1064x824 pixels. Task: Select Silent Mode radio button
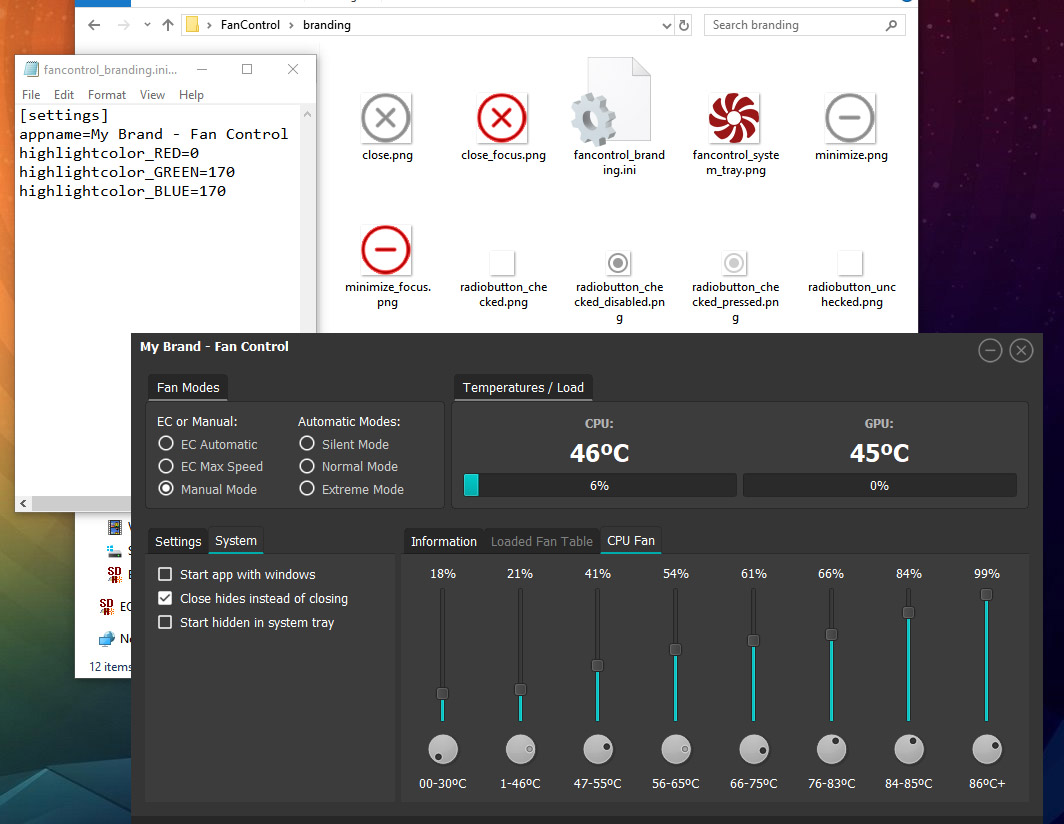point(307,444)
